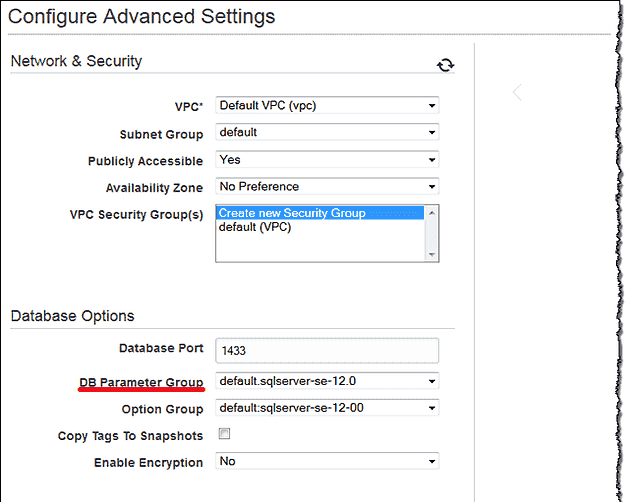Image resolution: width=630 pixels, height=502 pixels.
Task: Click the security group list scroll-down arrow
Action: (432, 255)
